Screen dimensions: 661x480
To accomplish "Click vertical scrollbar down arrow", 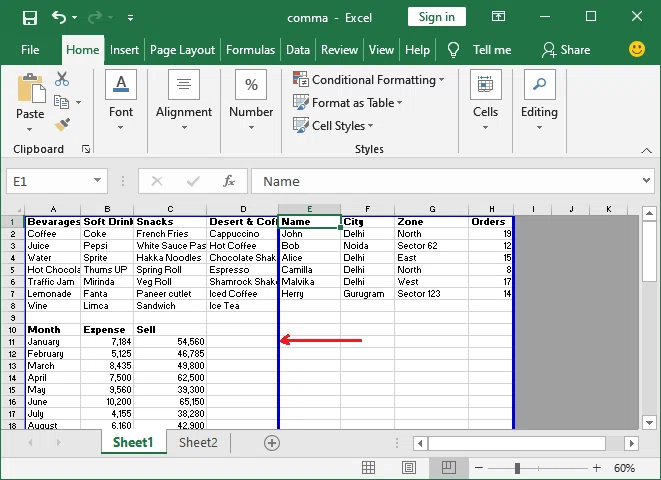I will [649, 422].
